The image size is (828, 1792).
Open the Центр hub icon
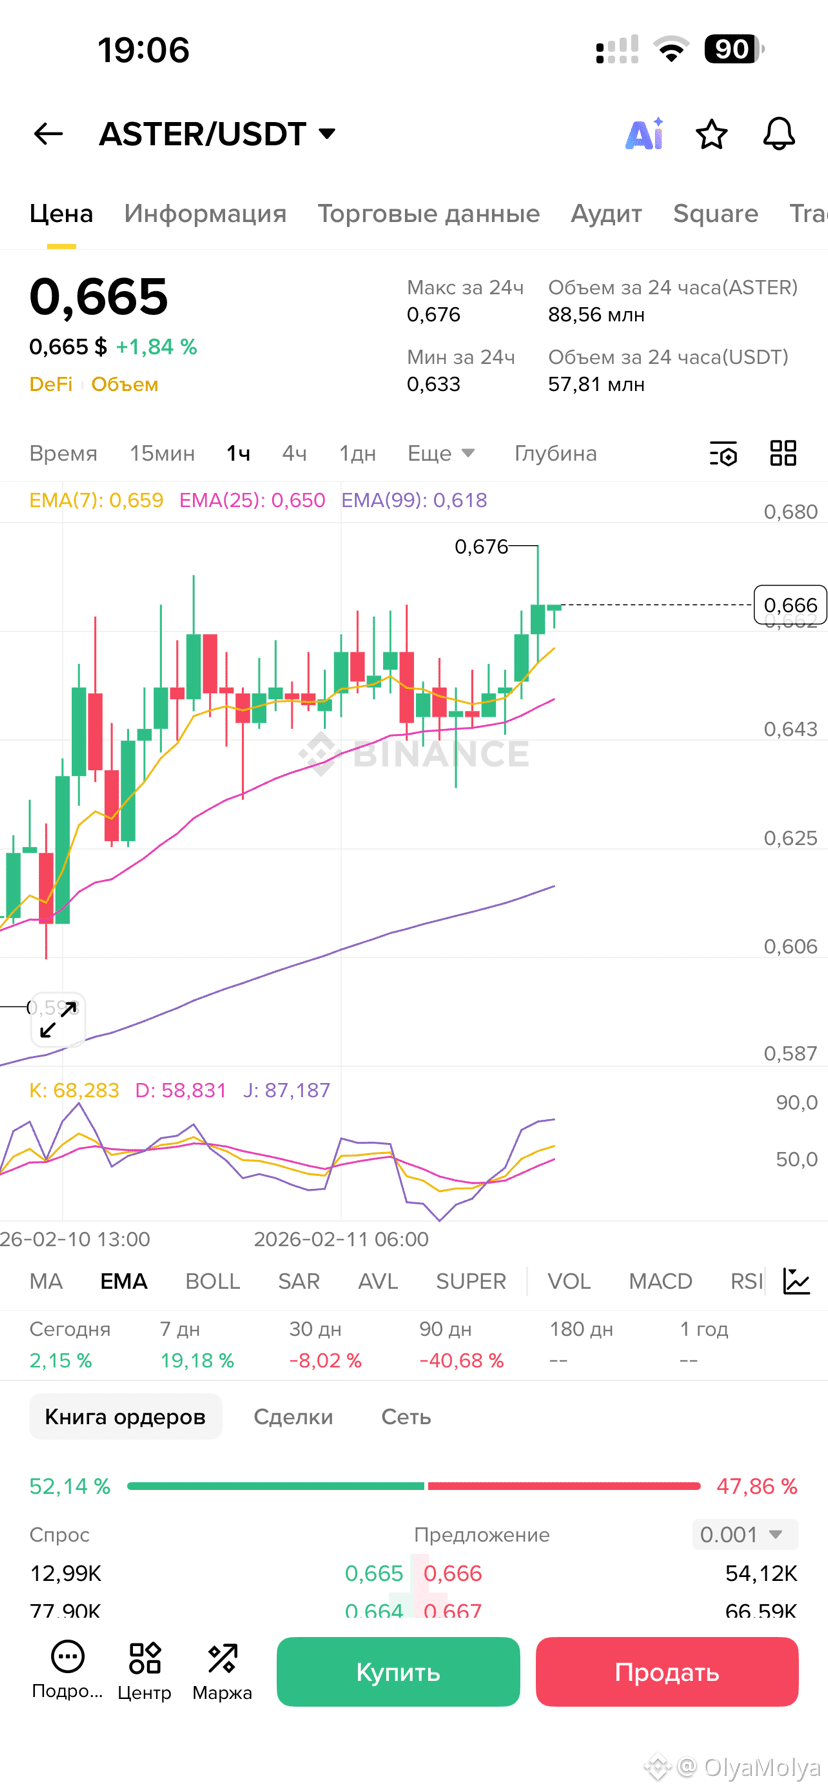pyautogui.click(x=145, y=1671)
